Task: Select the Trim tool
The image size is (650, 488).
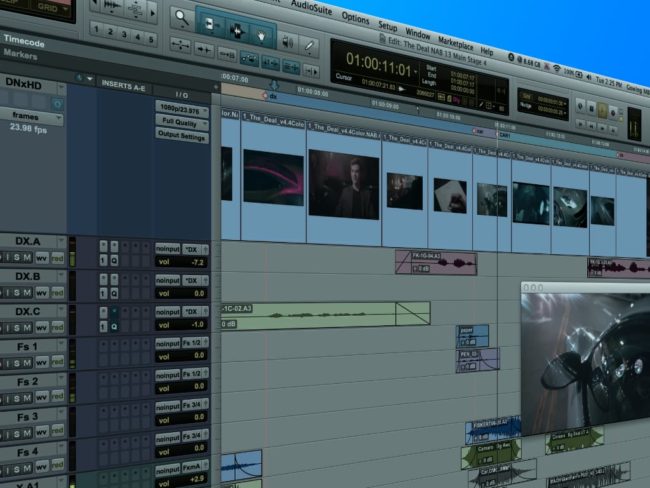Action: tap(210, 25)
